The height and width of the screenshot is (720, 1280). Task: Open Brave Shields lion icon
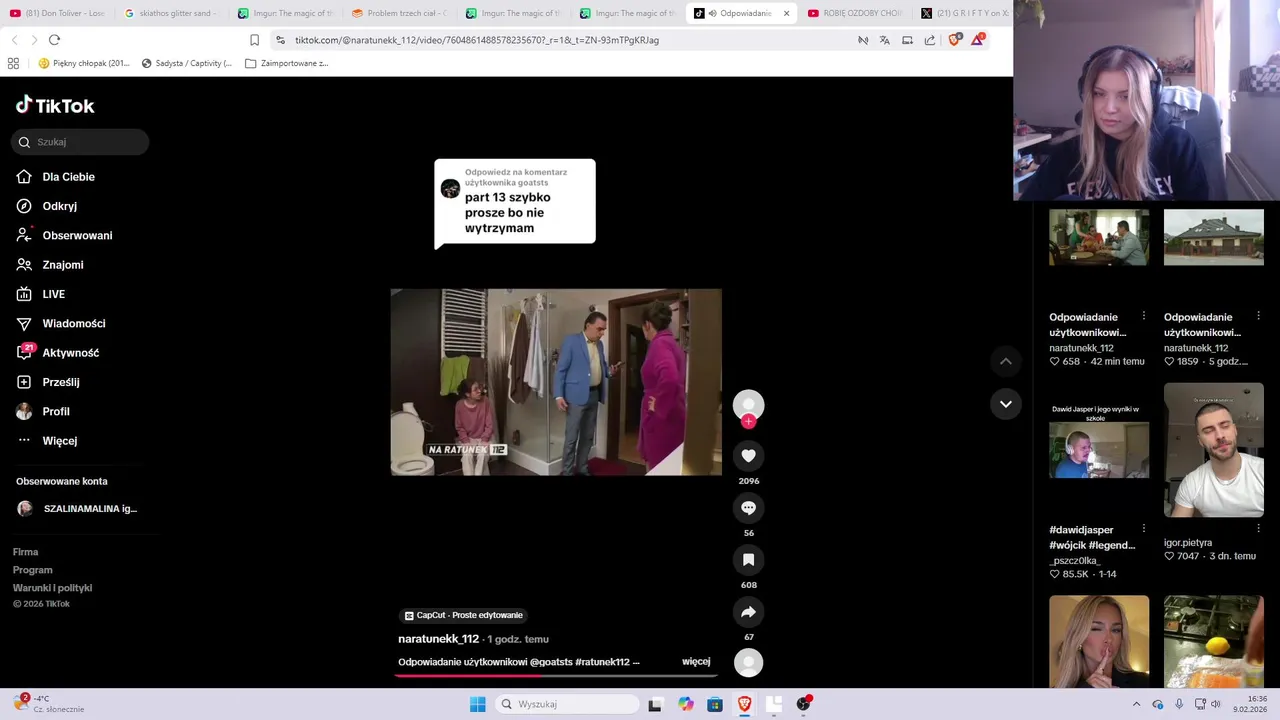pos(954,40)
